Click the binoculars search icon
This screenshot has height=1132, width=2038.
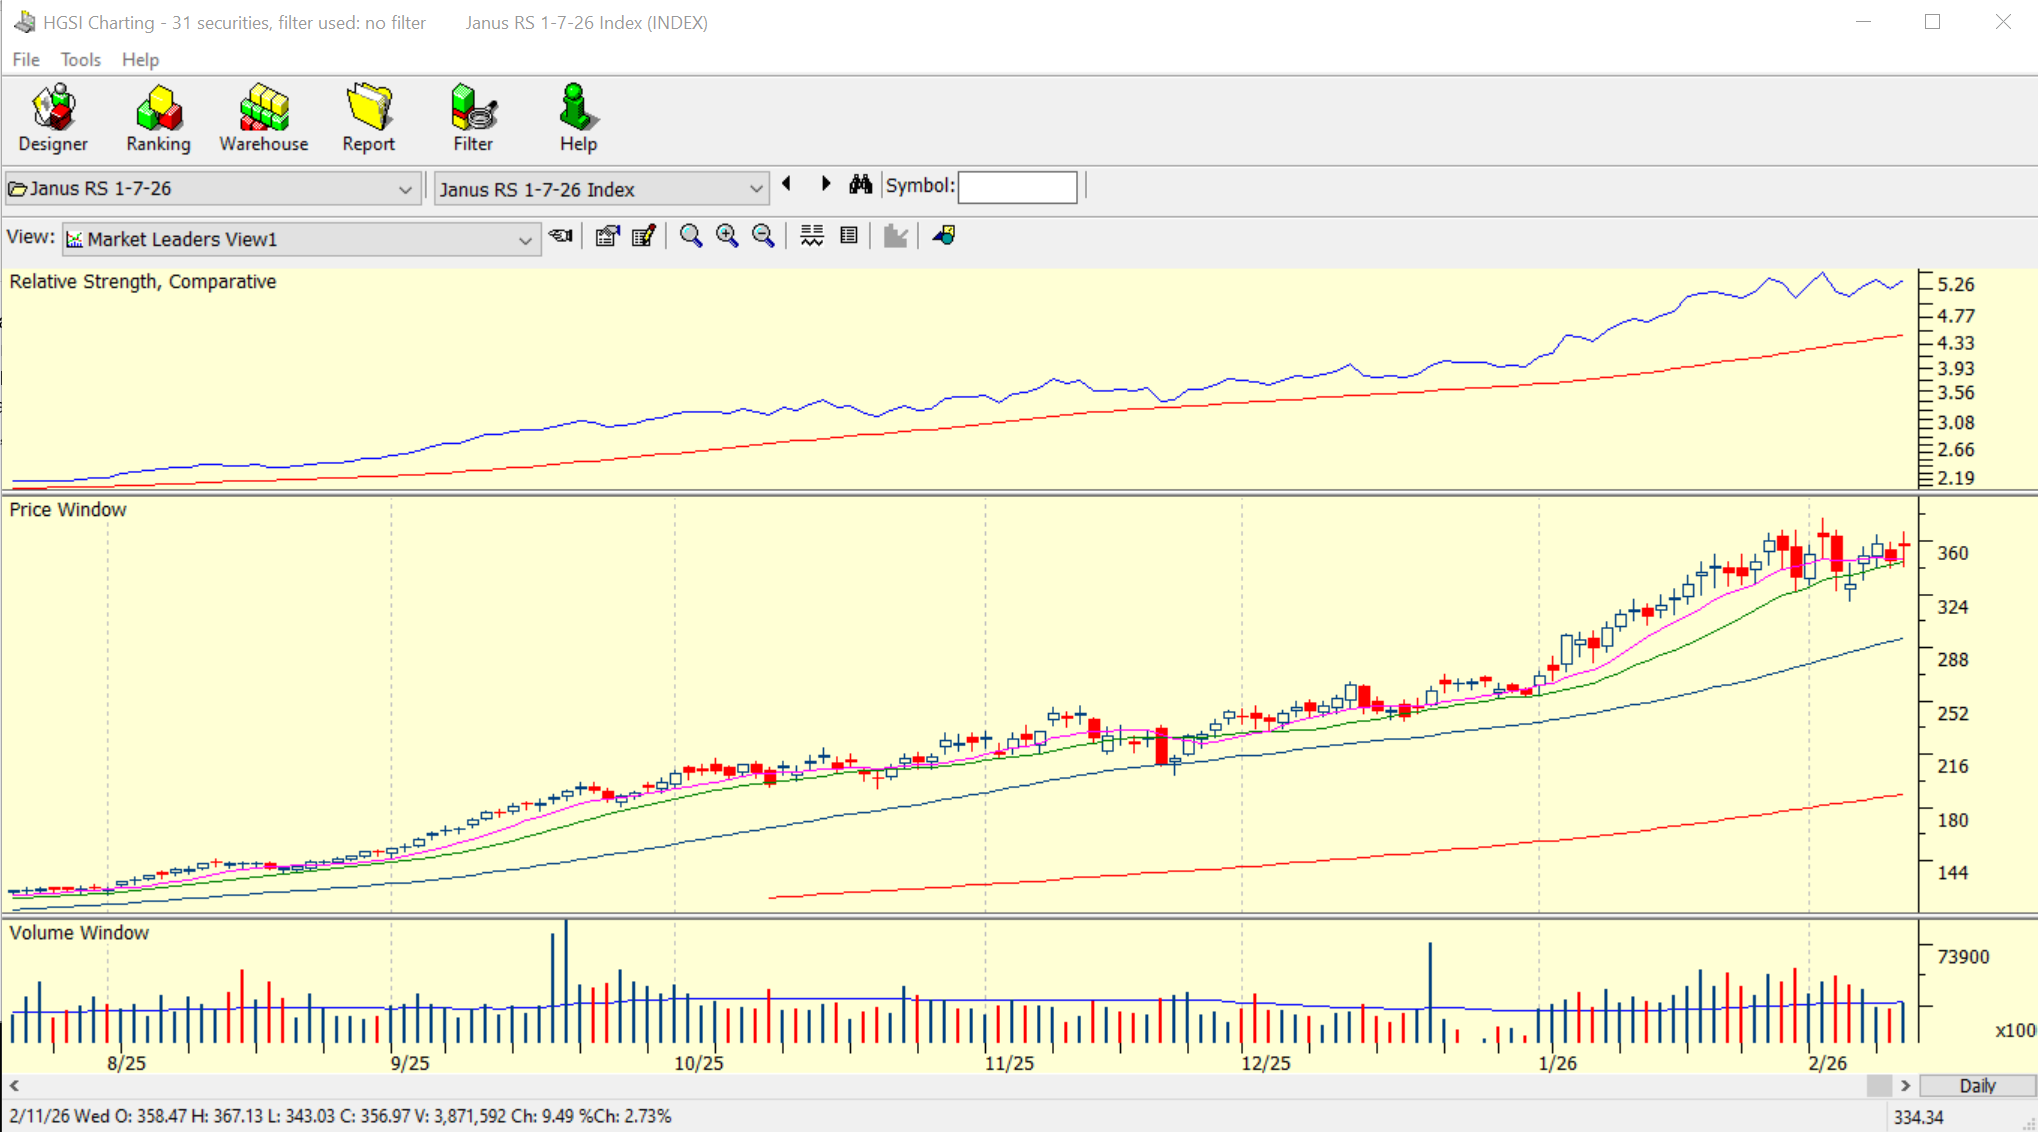click(x=860, y=185)
